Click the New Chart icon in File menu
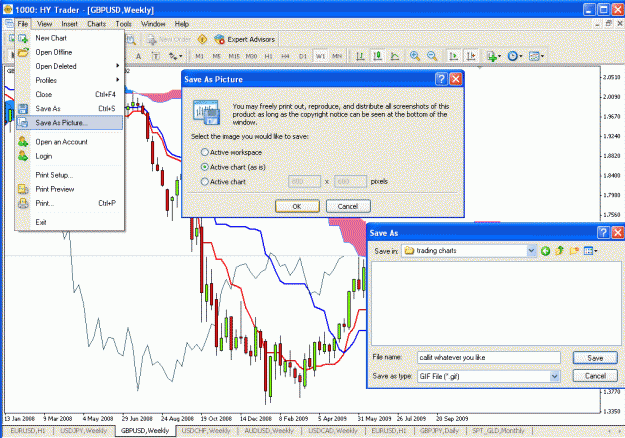 [23, 38]
